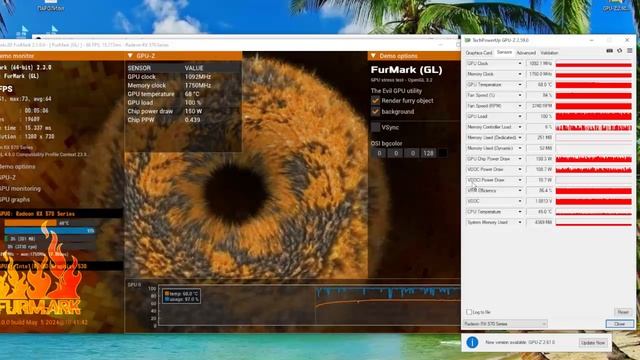
Task: Click the Radeon RX 570 Series GPU0 header
Action: pyautogui.click(x=61, y=213)
